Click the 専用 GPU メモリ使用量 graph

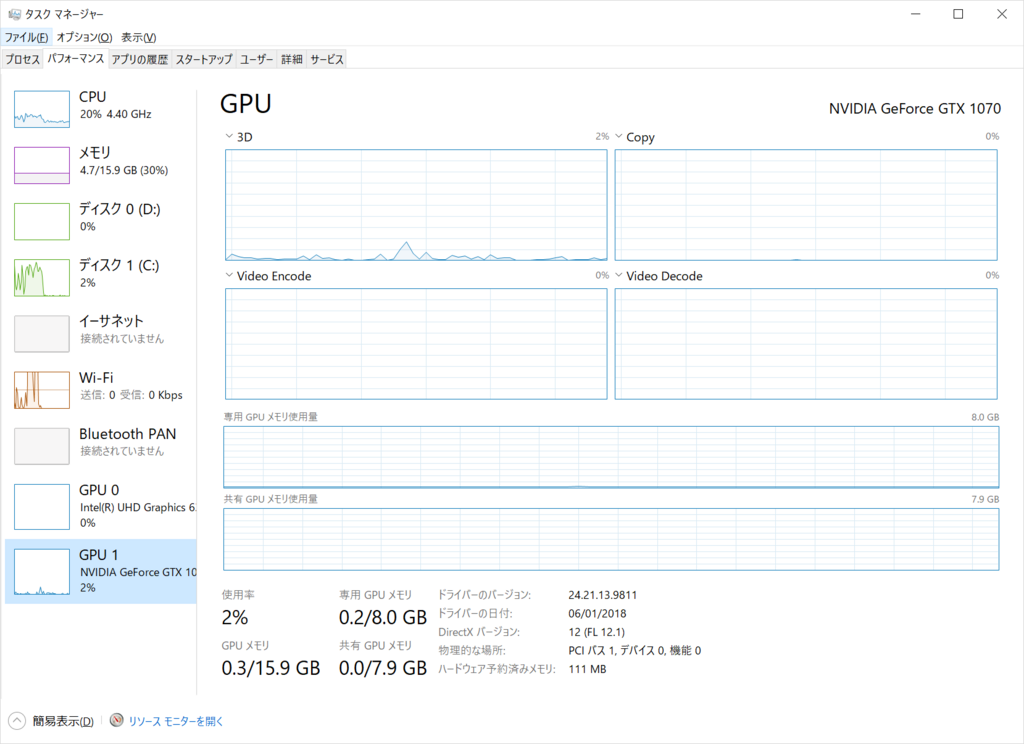[x=611, y=457]
